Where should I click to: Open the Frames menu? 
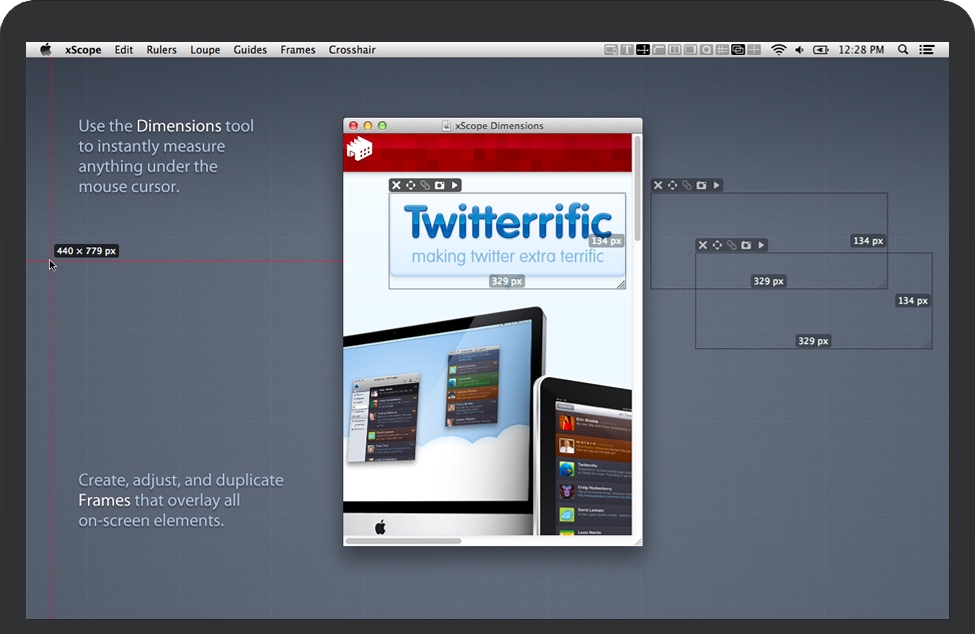click(x=297, y=50)
